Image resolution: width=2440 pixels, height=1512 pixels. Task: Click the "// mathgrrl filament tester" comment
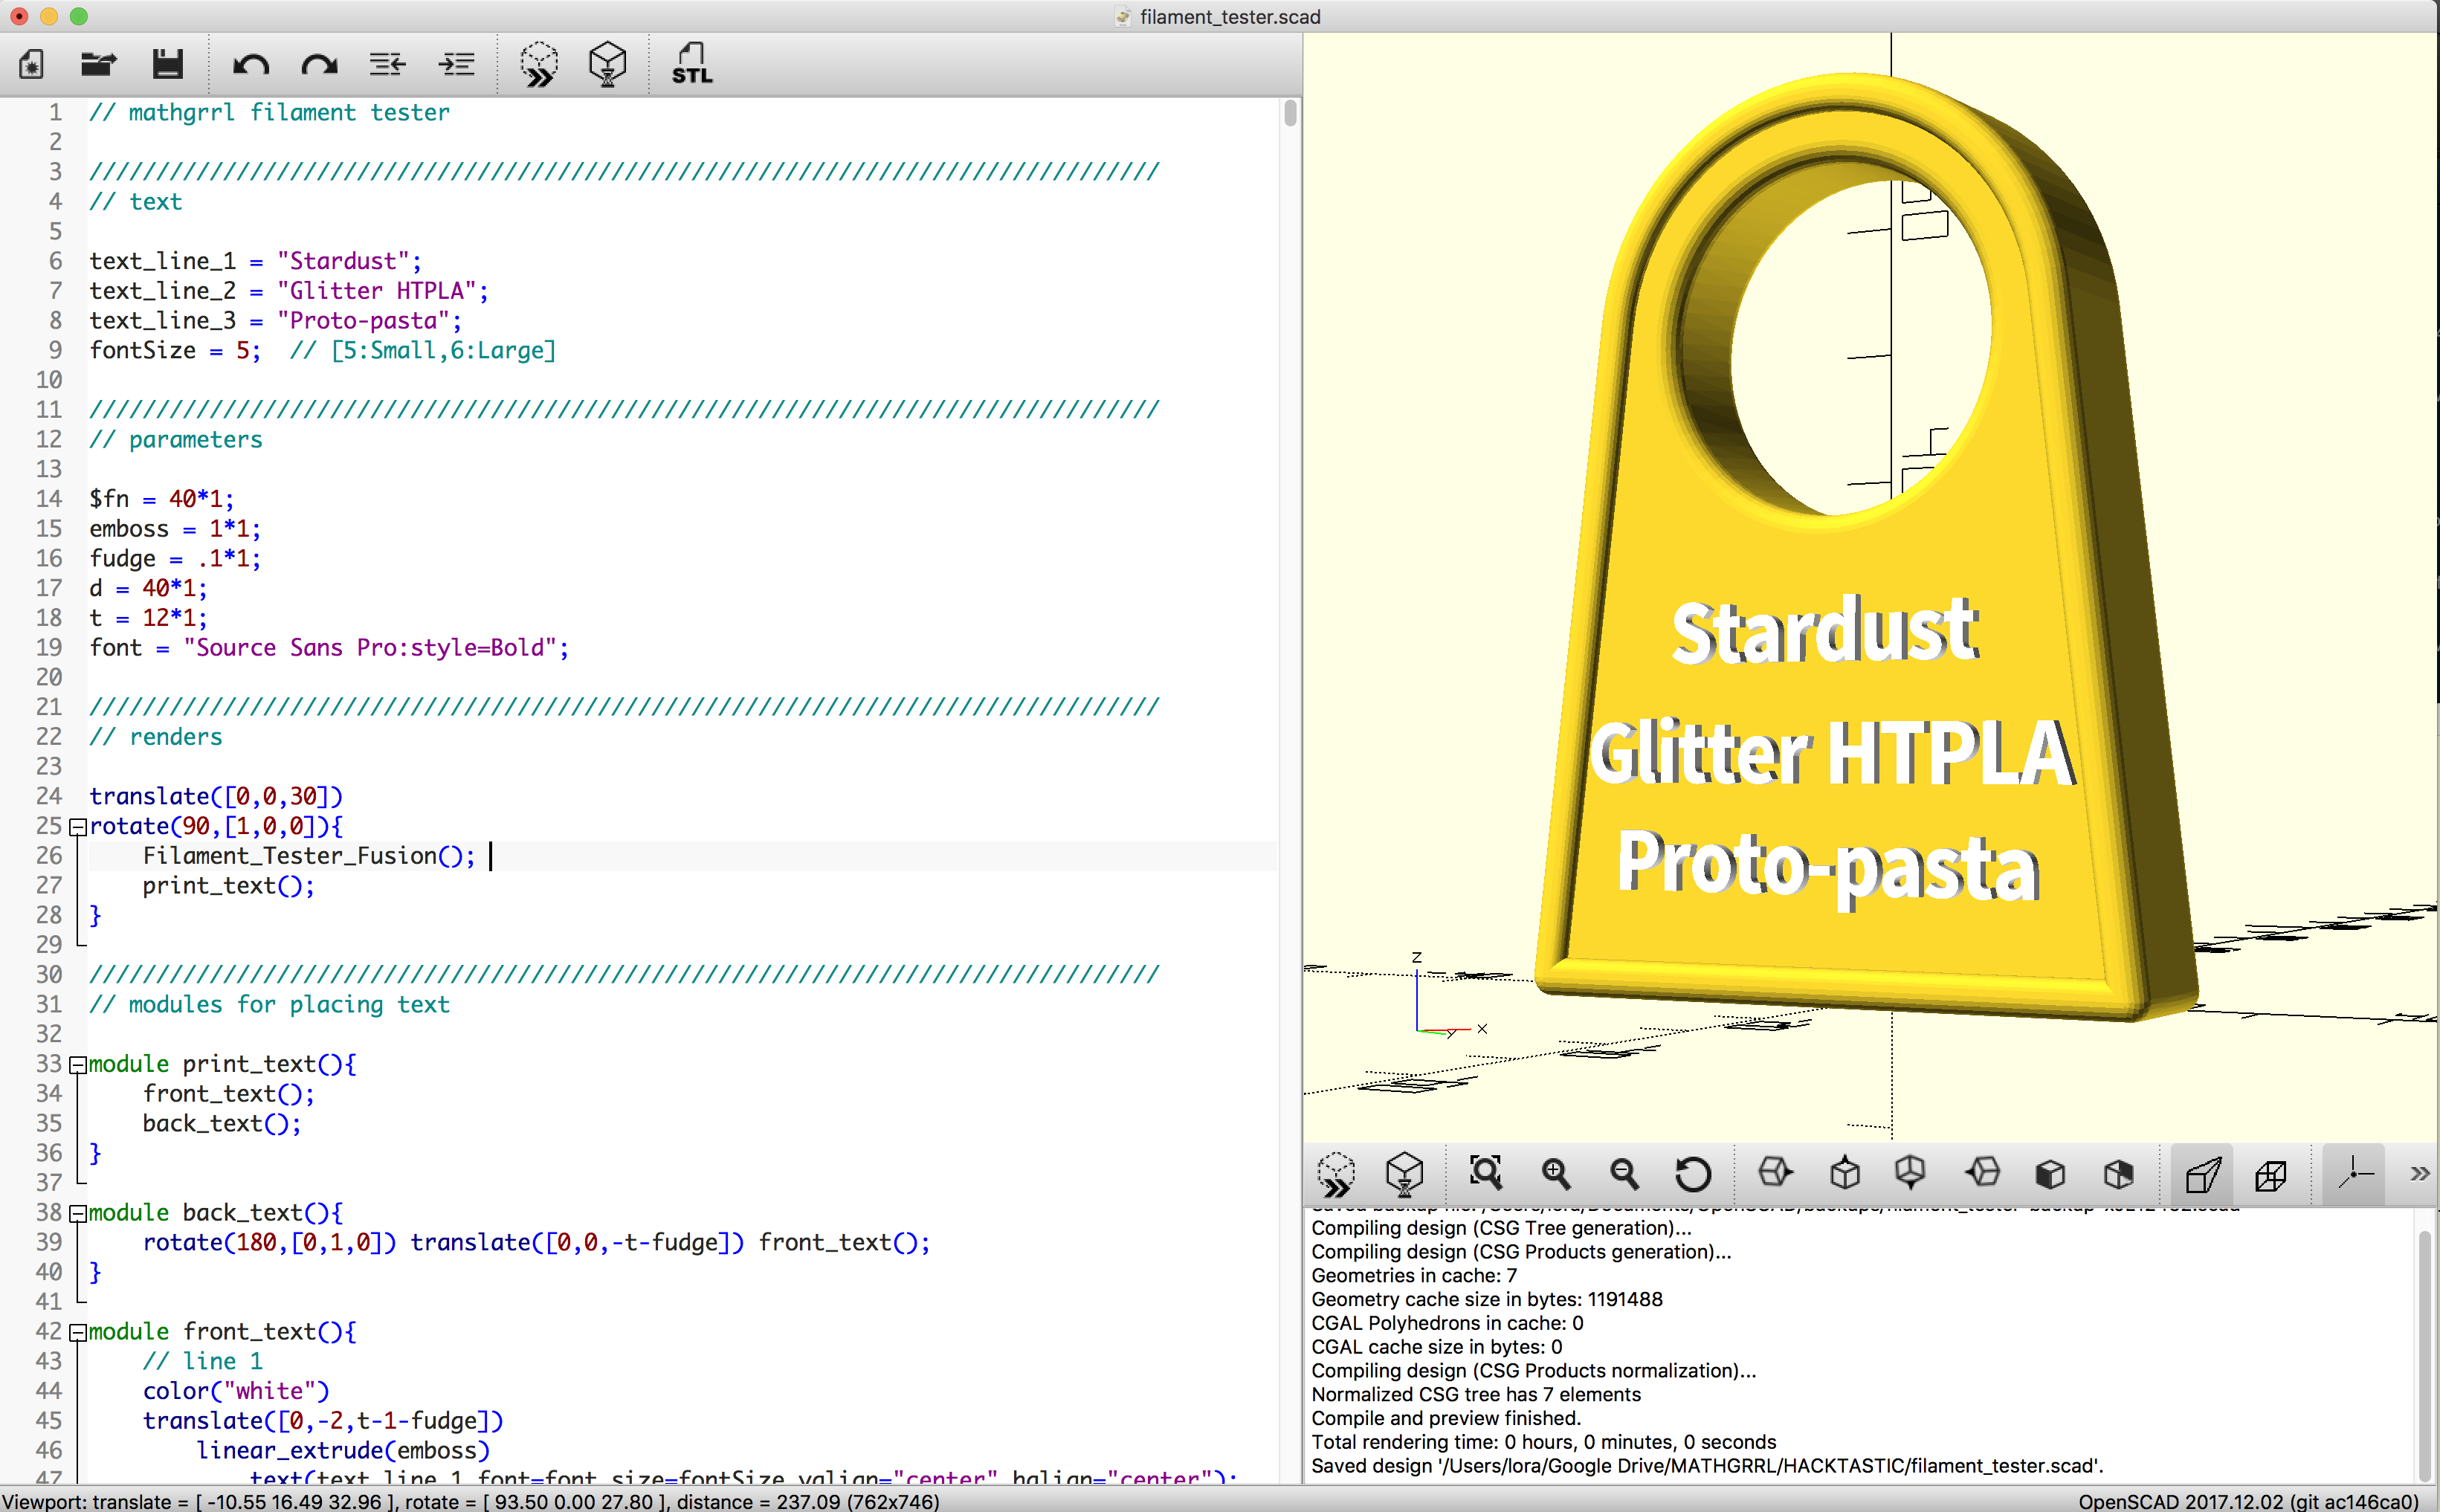click(x=270, y=113)
